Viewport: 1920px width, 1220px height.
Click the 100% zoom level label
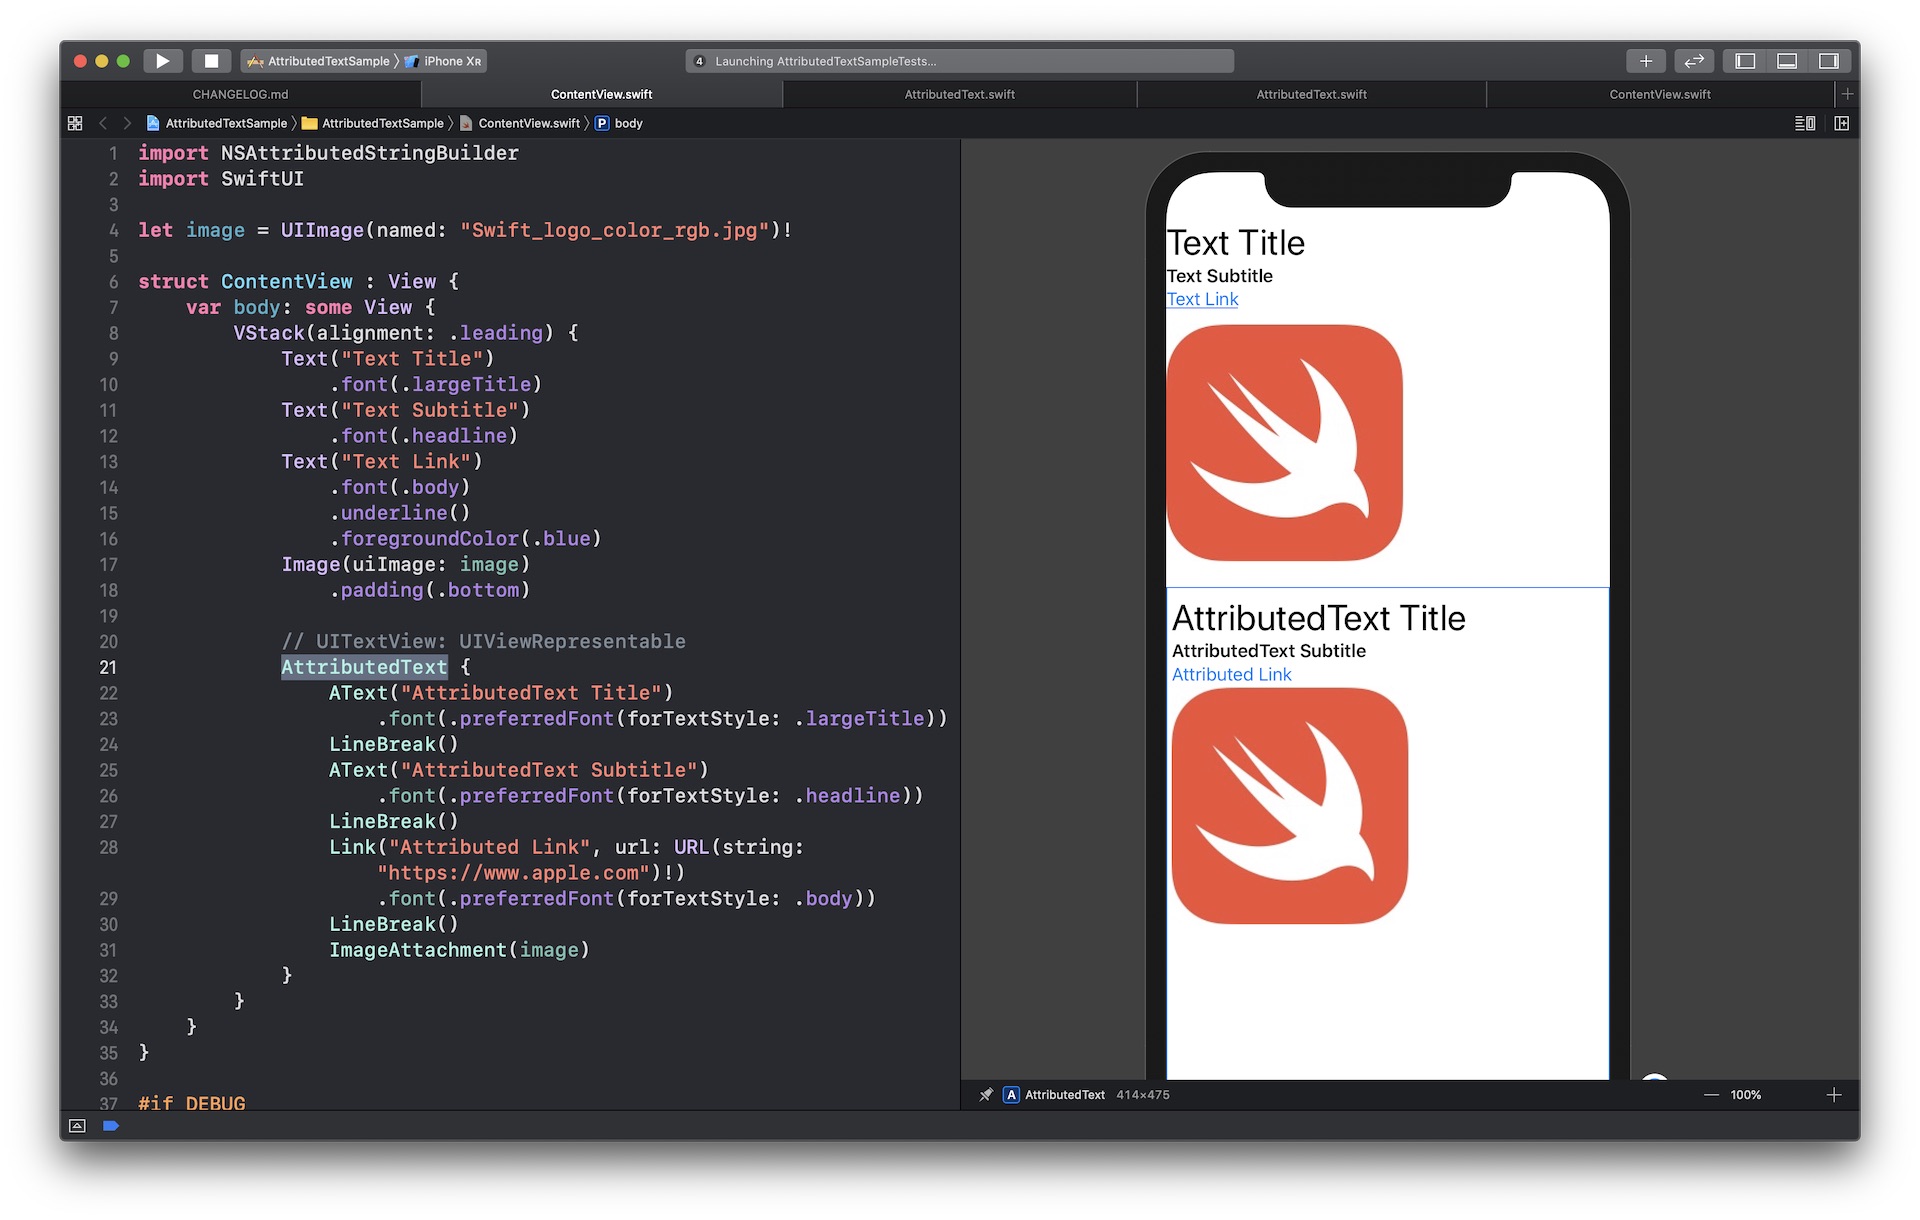coord(1745,1095)
